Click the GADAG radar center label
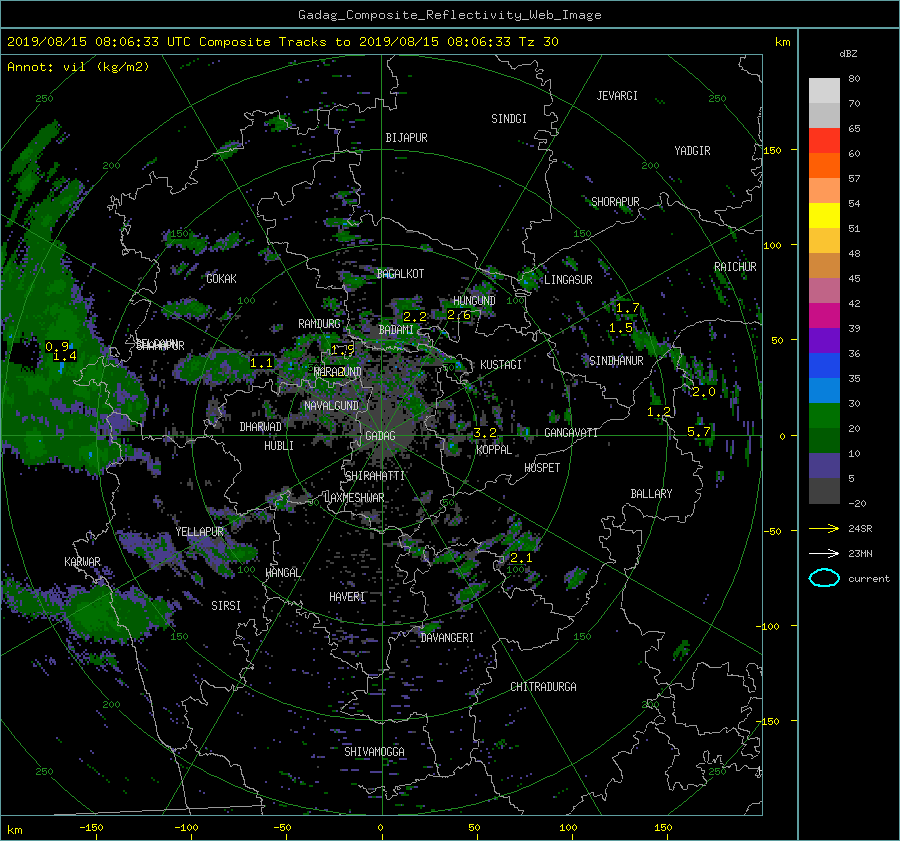 [381, 436]
